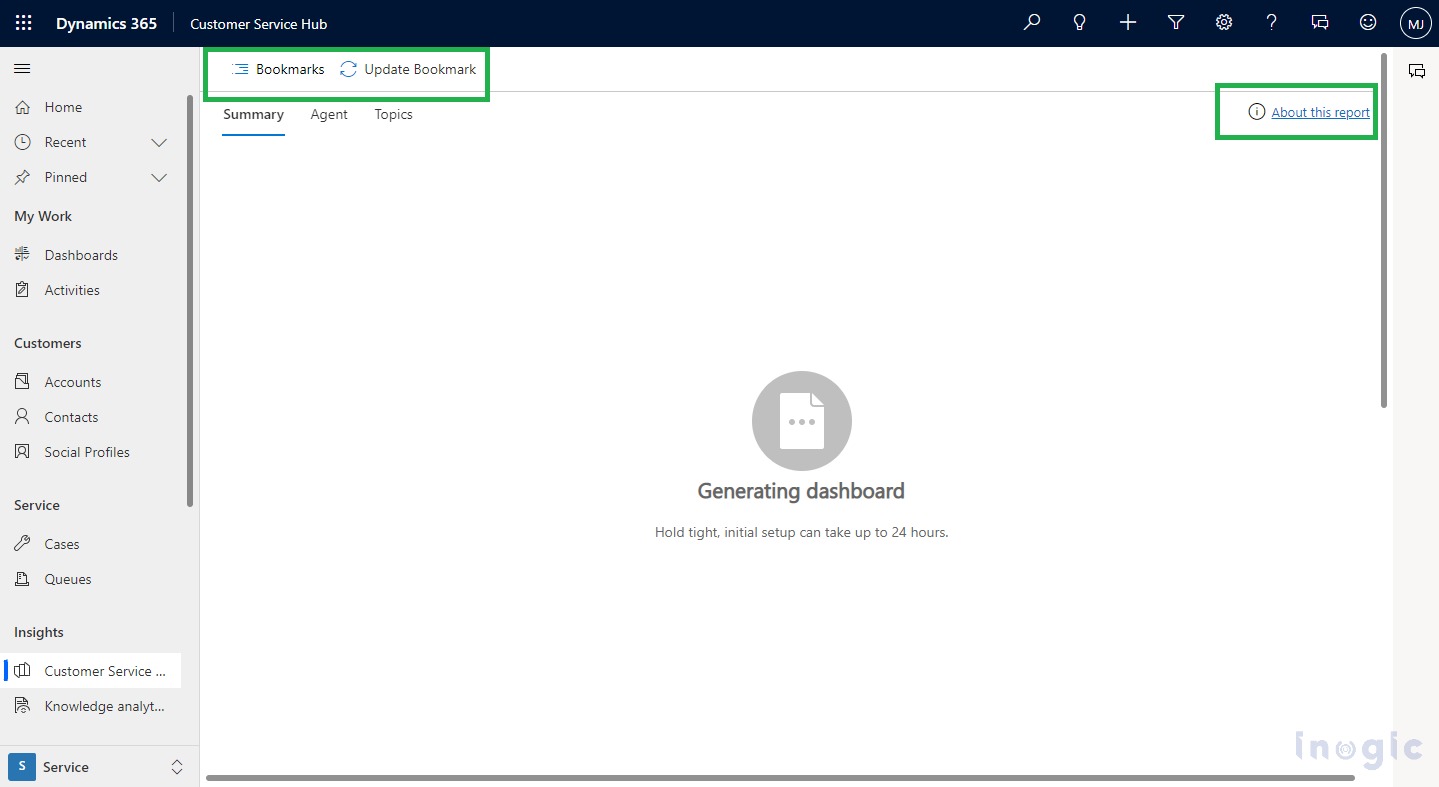1439x787 pixels.
Task: Click the Social Profiles icon
Action: [22, 452]
